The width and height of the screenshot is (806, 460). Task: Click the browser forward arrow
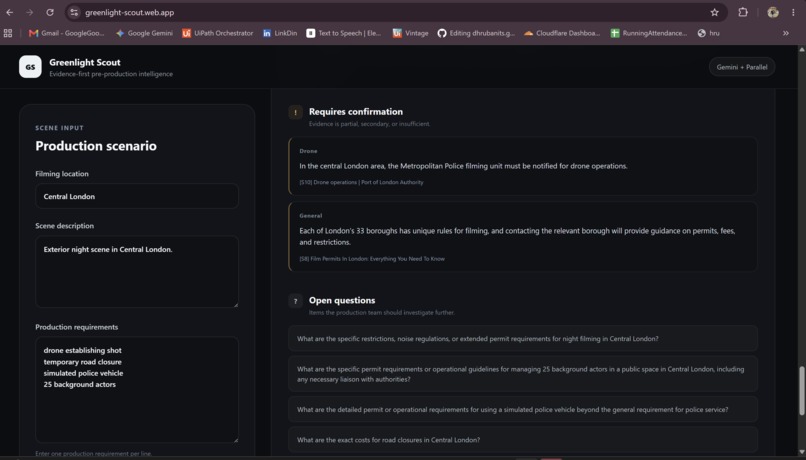coord(30,12)
